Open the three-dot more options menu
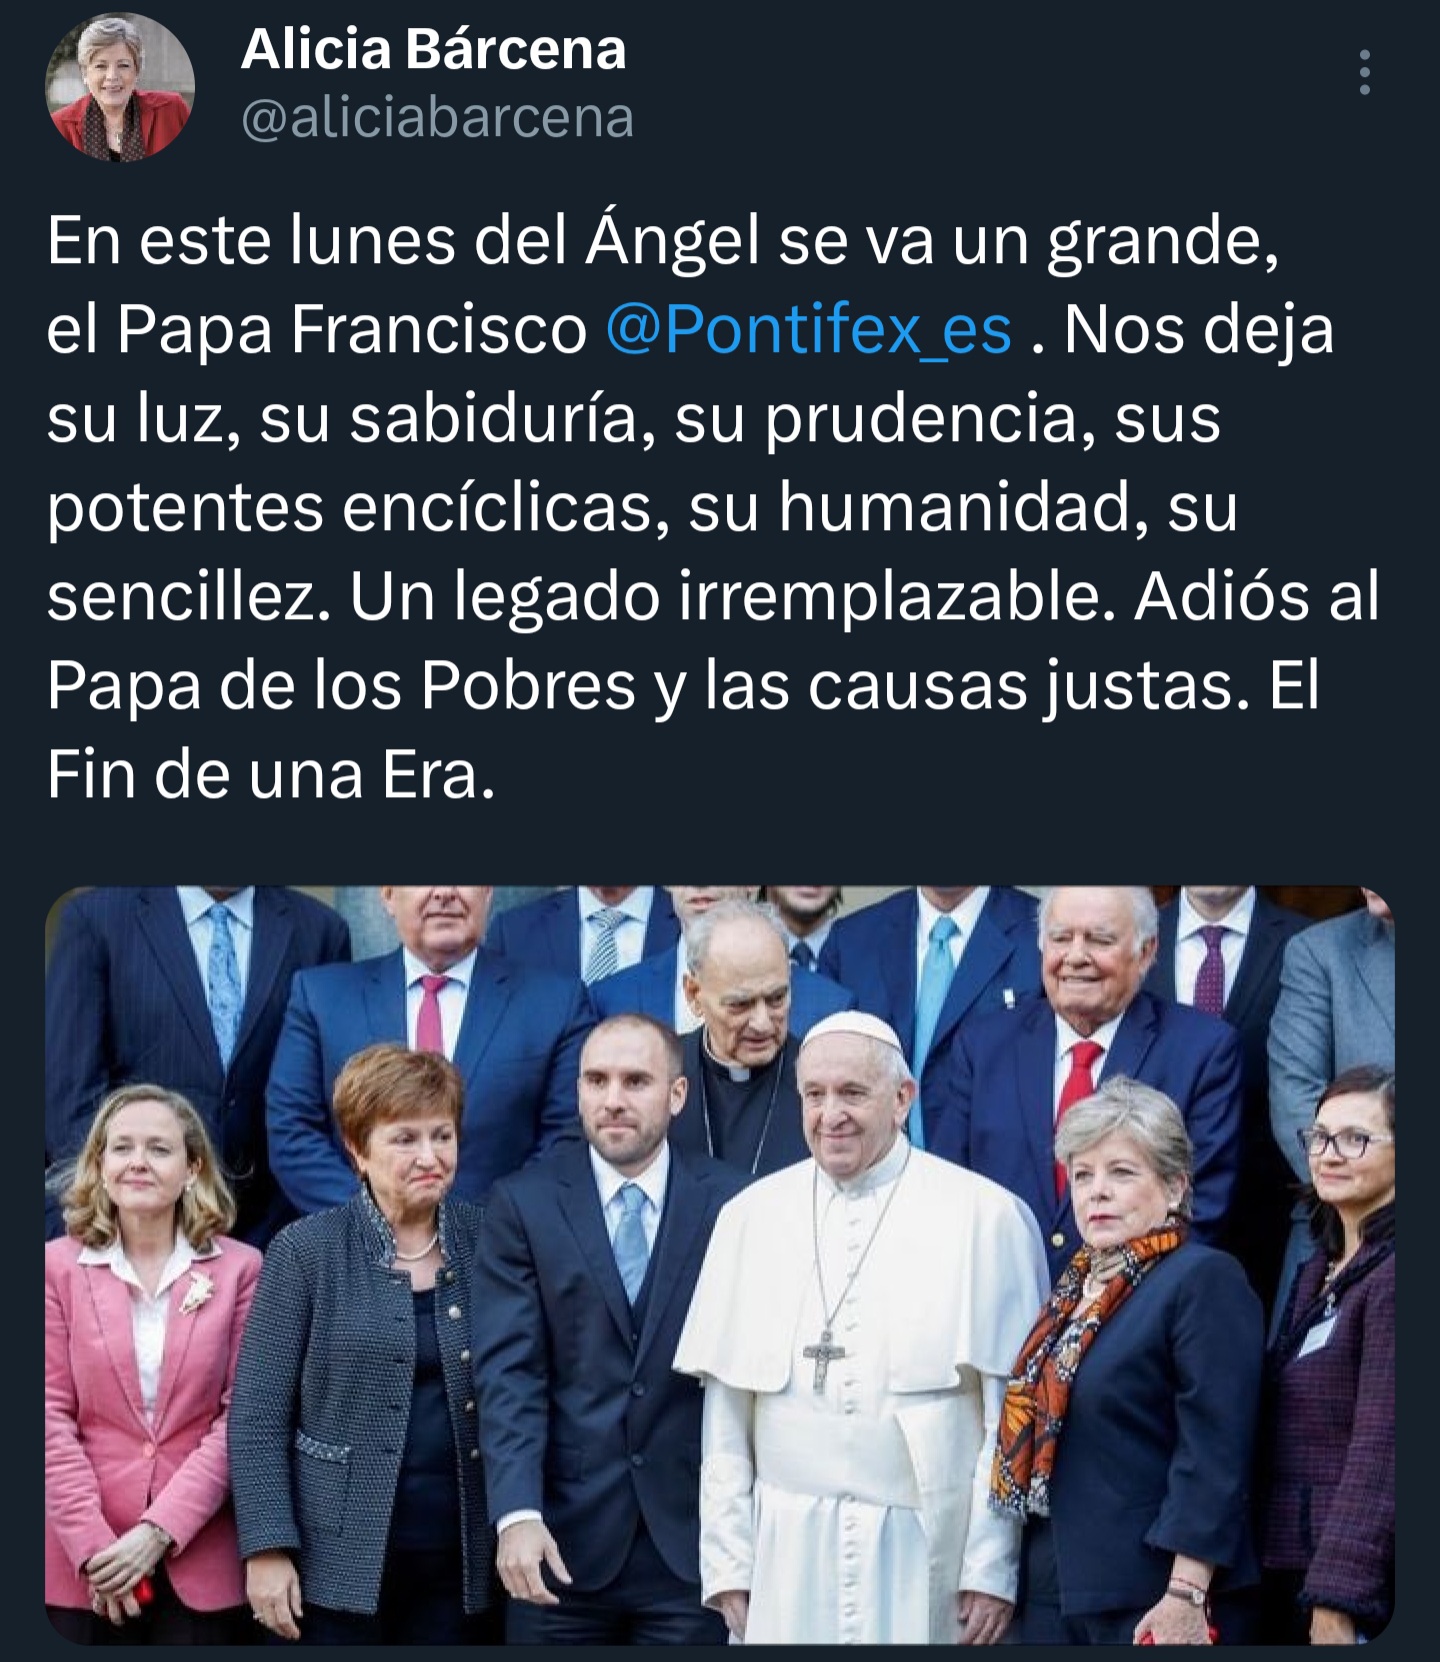Screen dimensions: 1440x1662 (x=1364, y=72)
